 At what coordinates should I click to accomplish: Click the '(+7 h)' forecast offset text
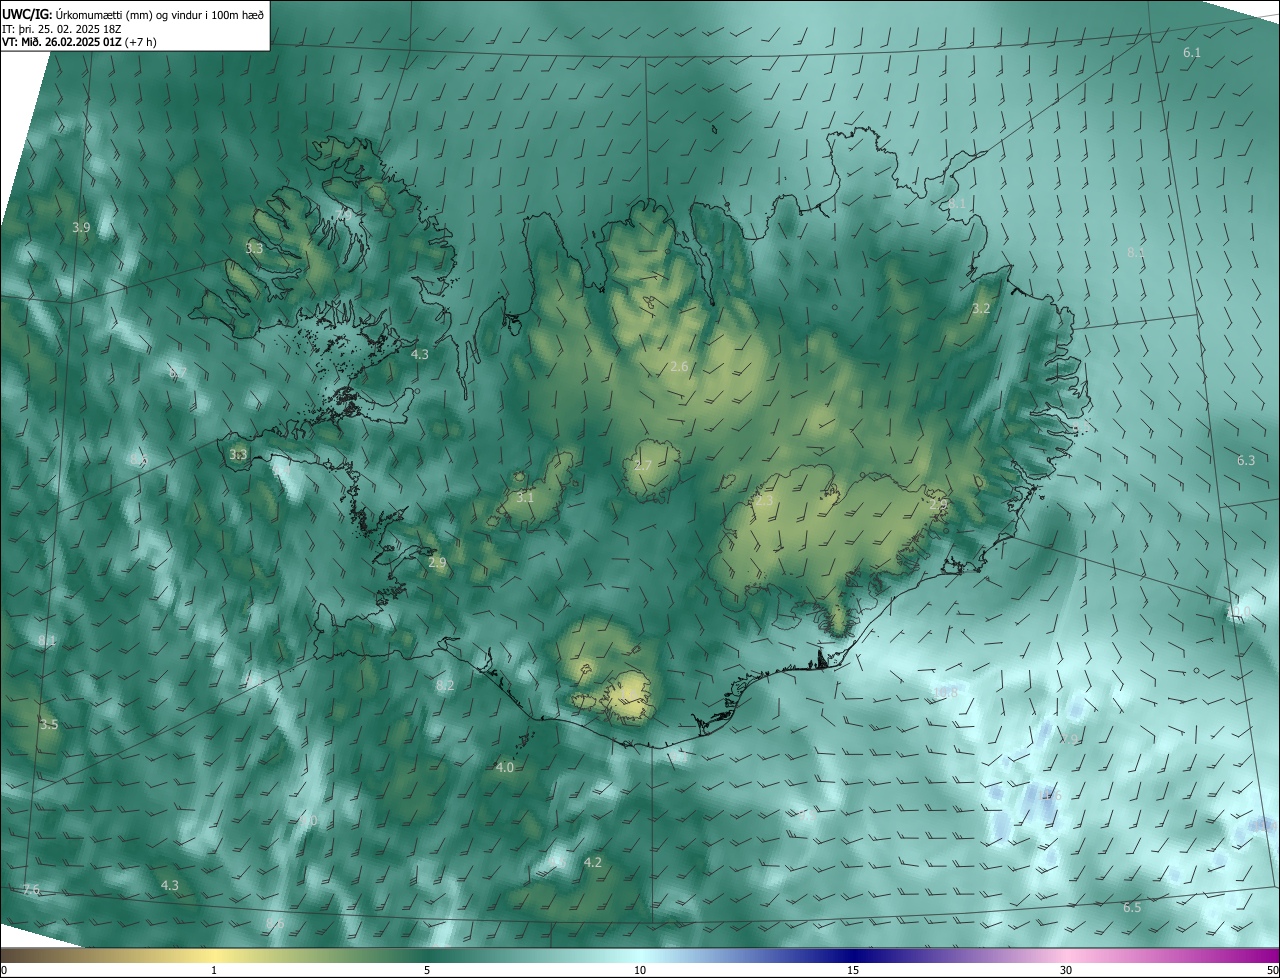click(142, 42)
